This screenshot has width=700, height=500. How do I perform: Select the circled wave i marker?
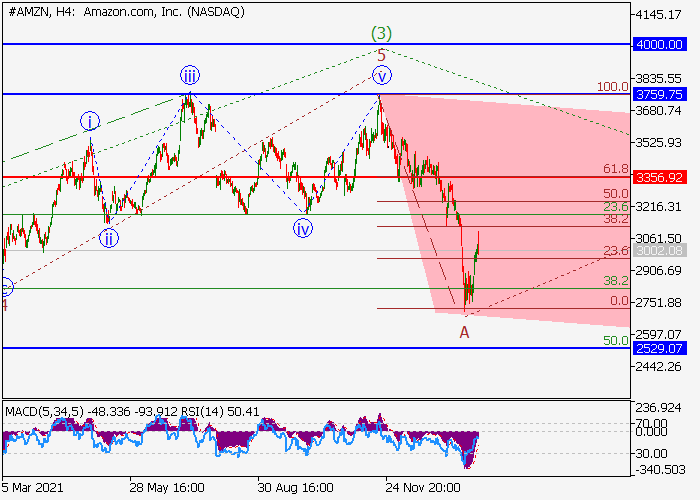coord(90,121)
